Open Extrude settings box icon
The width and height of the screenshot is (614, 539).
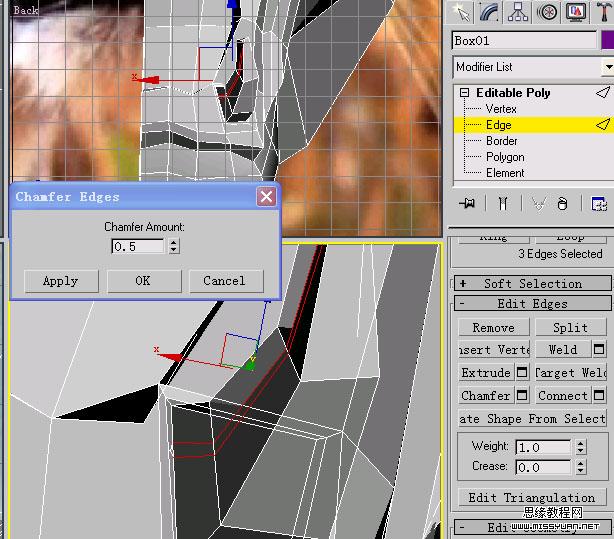pos(522,373)
